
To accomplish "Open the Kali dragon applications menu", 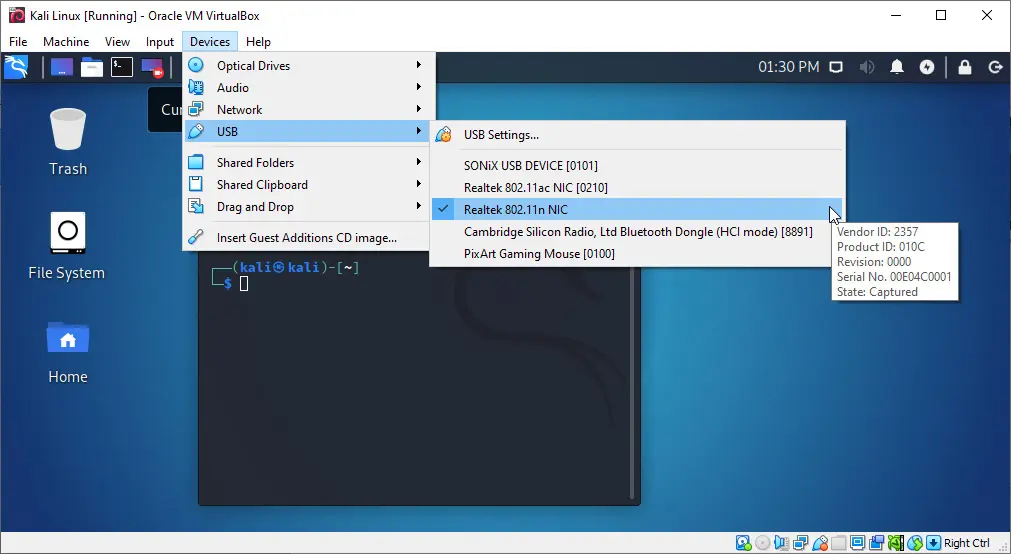I will [x=16, y=67].
